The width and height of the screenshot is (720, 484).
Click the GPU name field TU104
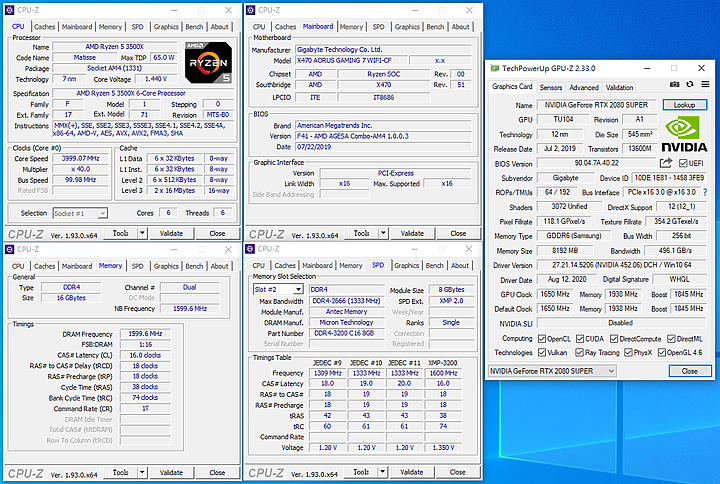coord(563,119)
